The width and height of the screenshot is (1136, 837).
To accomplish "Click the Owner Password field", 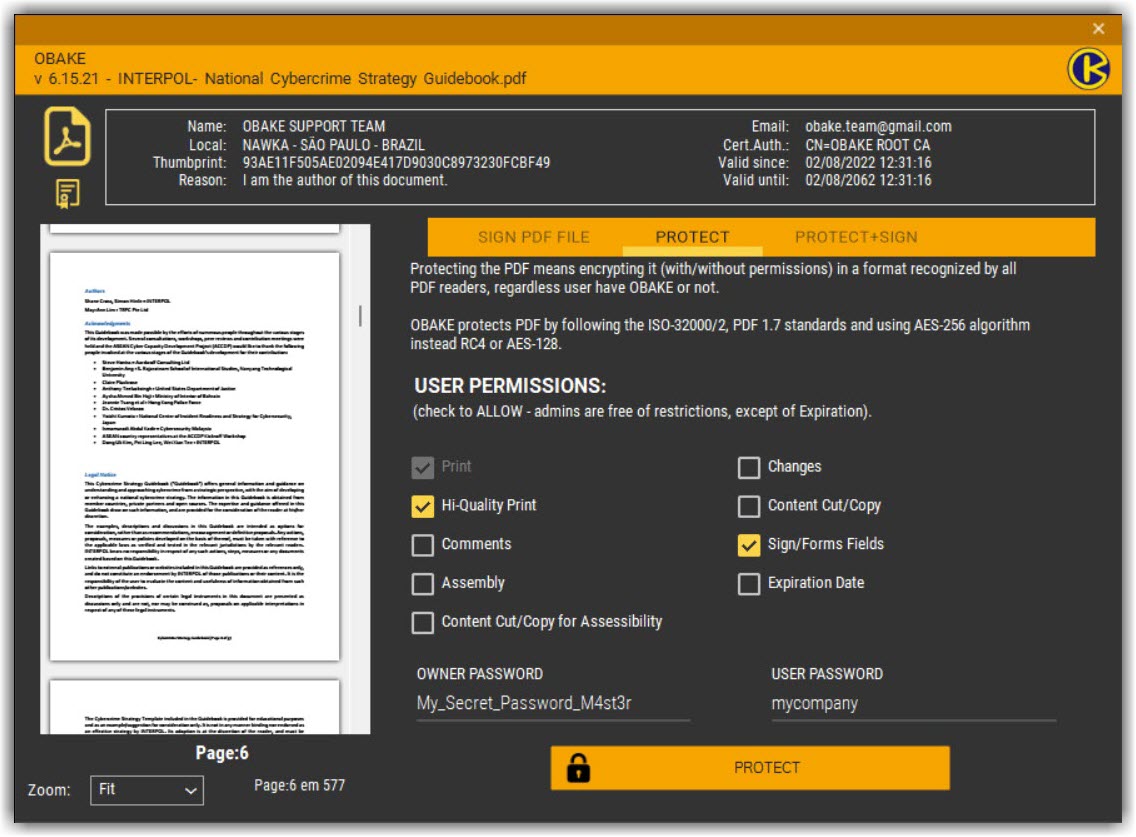I will (x=553, y=704).
